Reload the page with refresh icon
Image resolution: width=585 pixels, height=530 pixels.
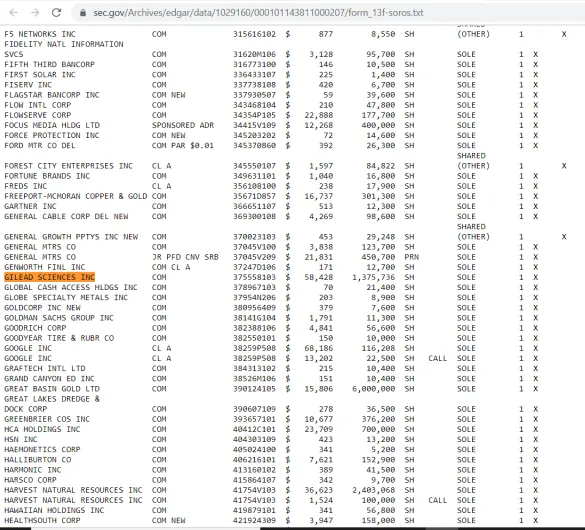point(56,13)
